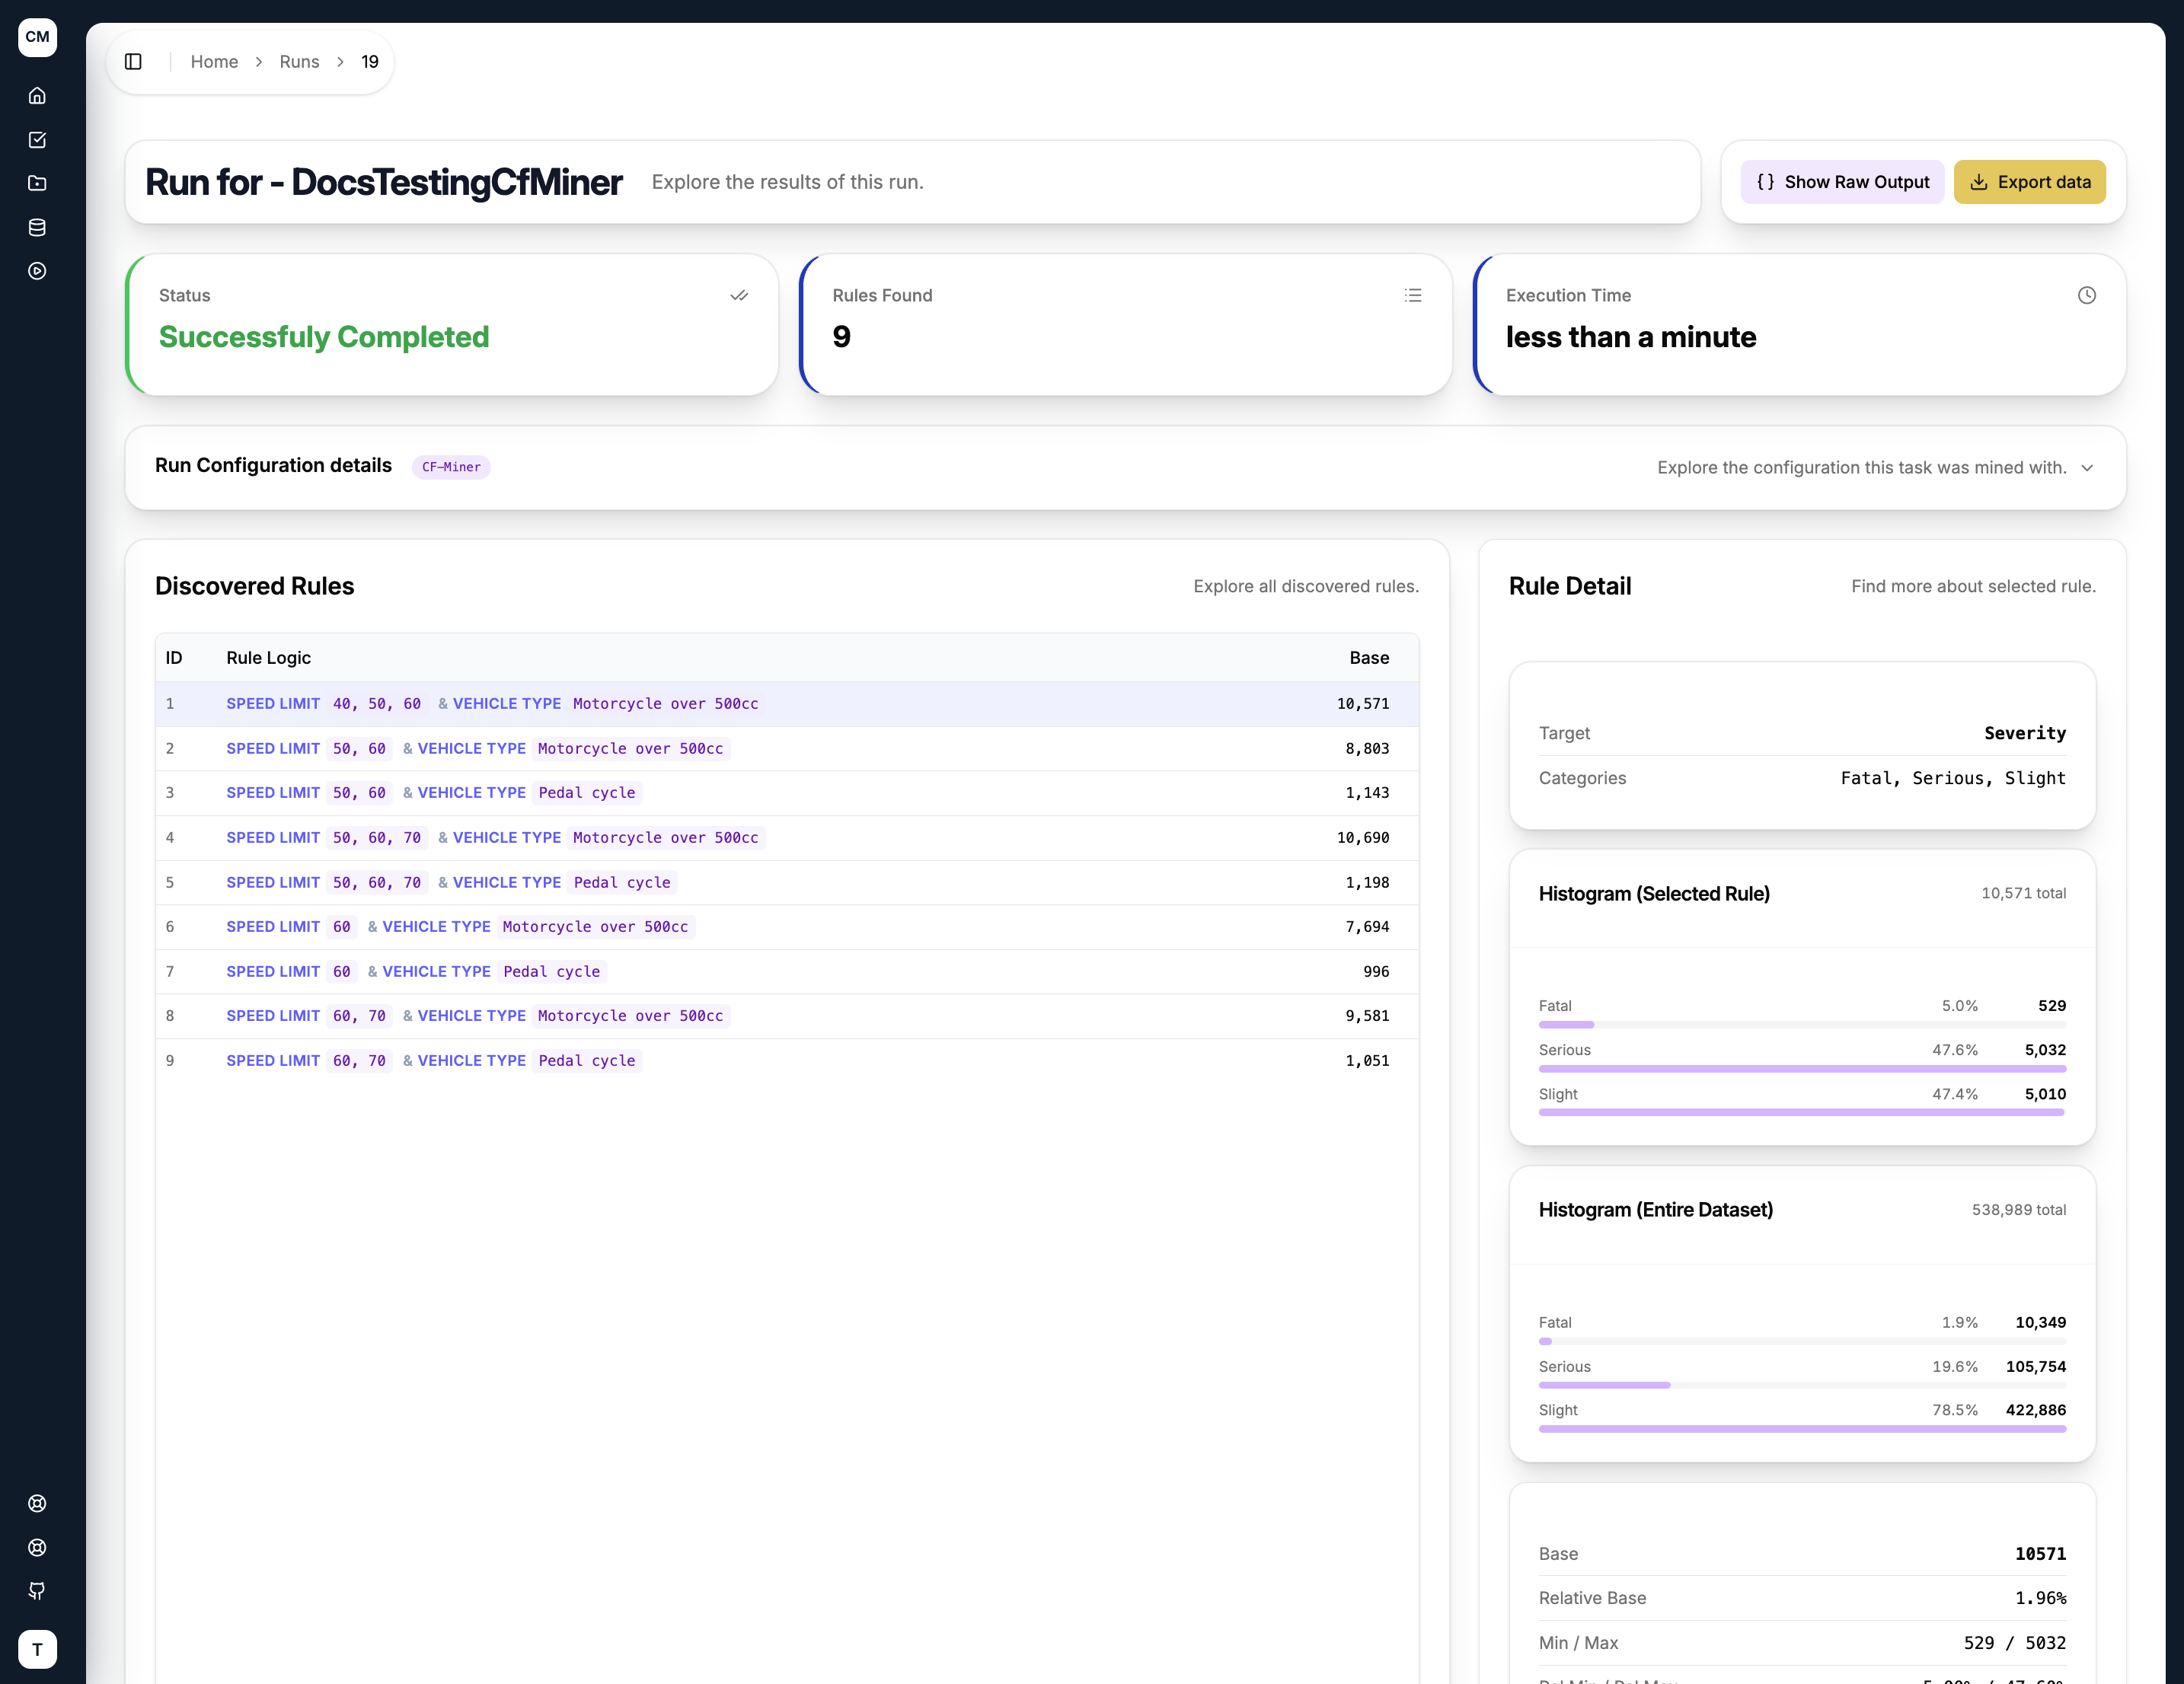Go to Runs breadcrumb
The width and height of the screenshot is (2184, 1684).
299,62
